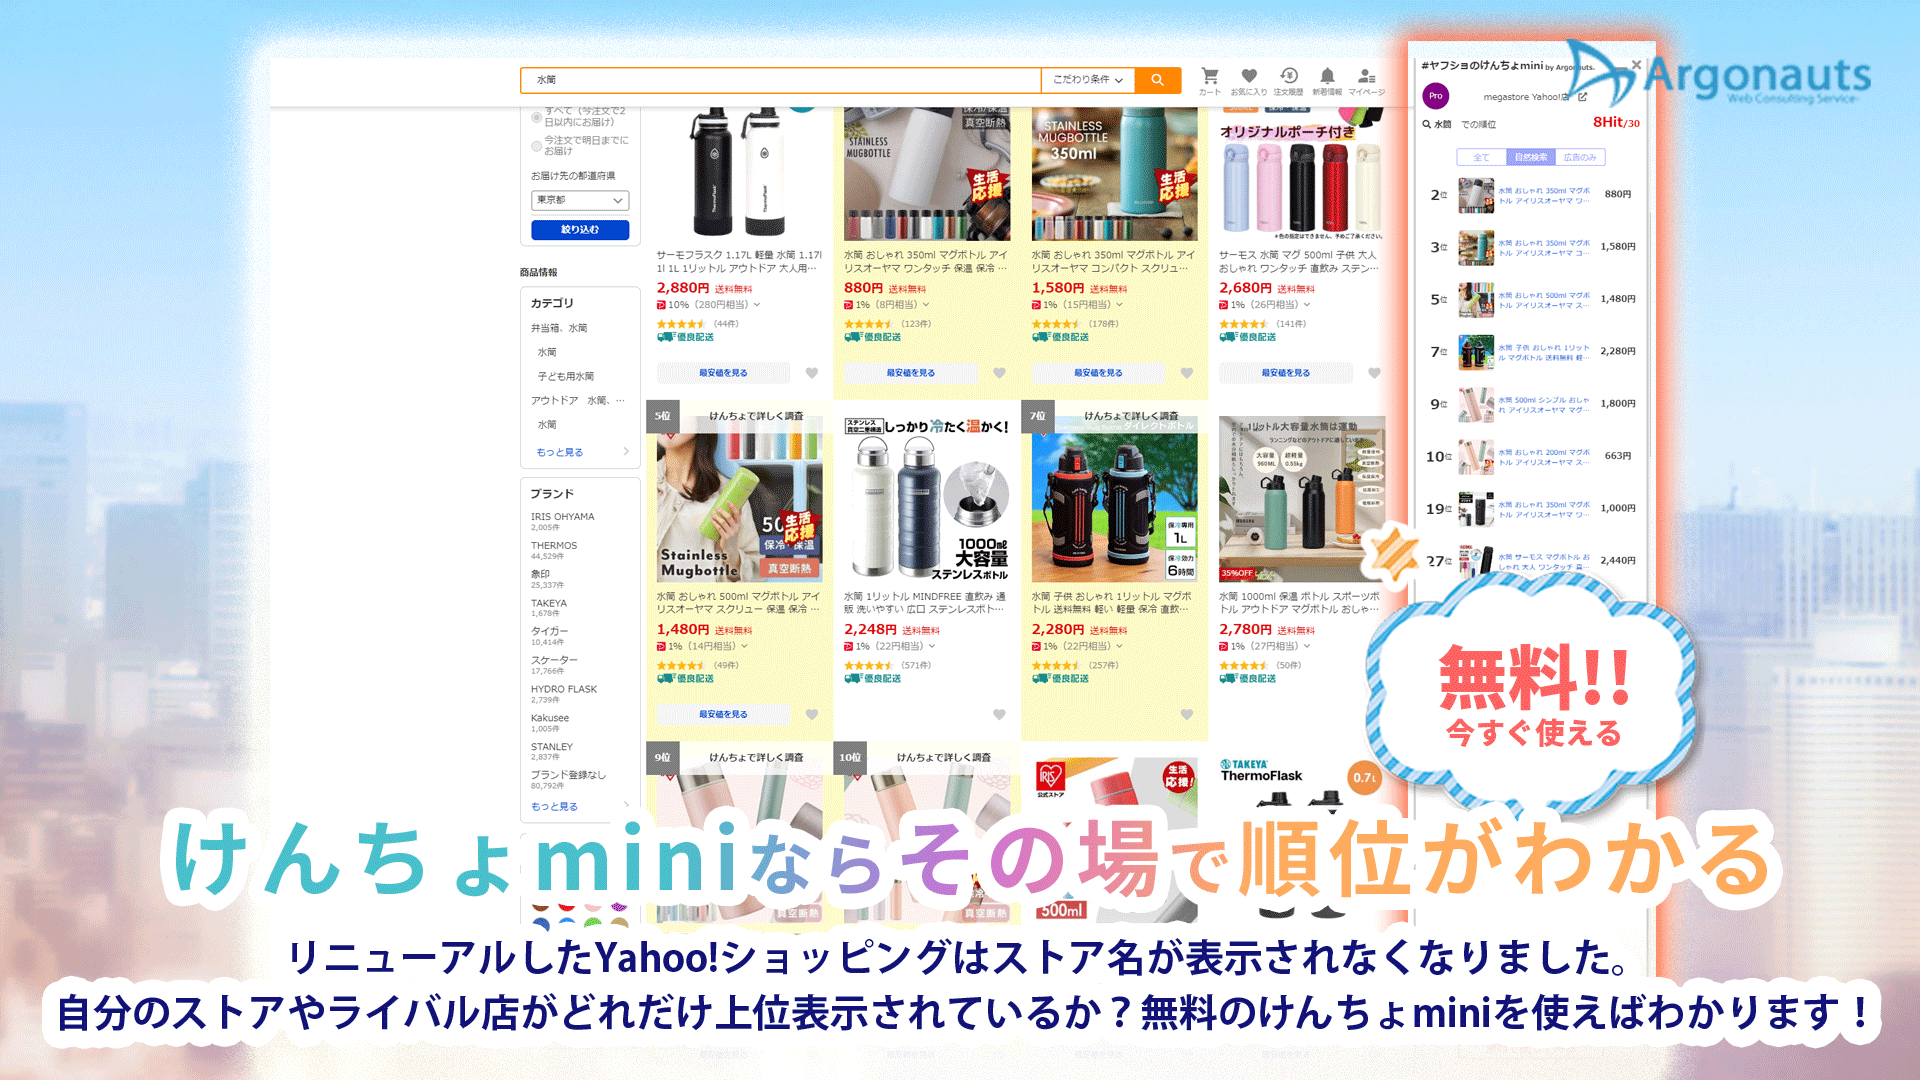Filter by brand THERMOS
Viewport: 1920px width, 1080px height.
click(554, 546)
